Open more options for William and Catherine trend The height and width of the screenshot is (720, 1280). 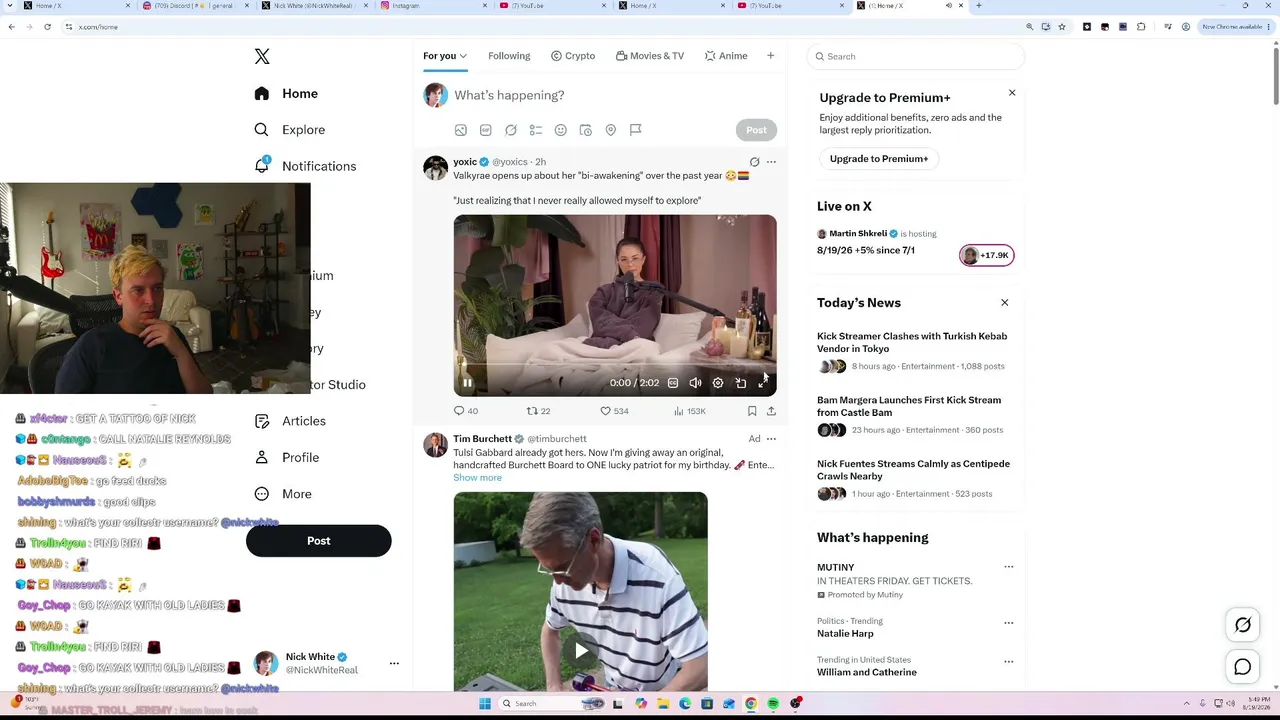(x=1008, y=662)
